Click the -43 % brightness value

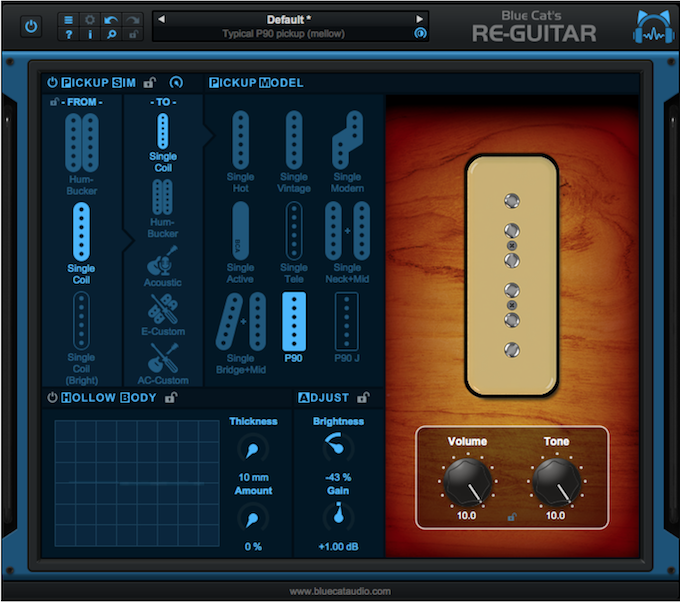[338, 477]
